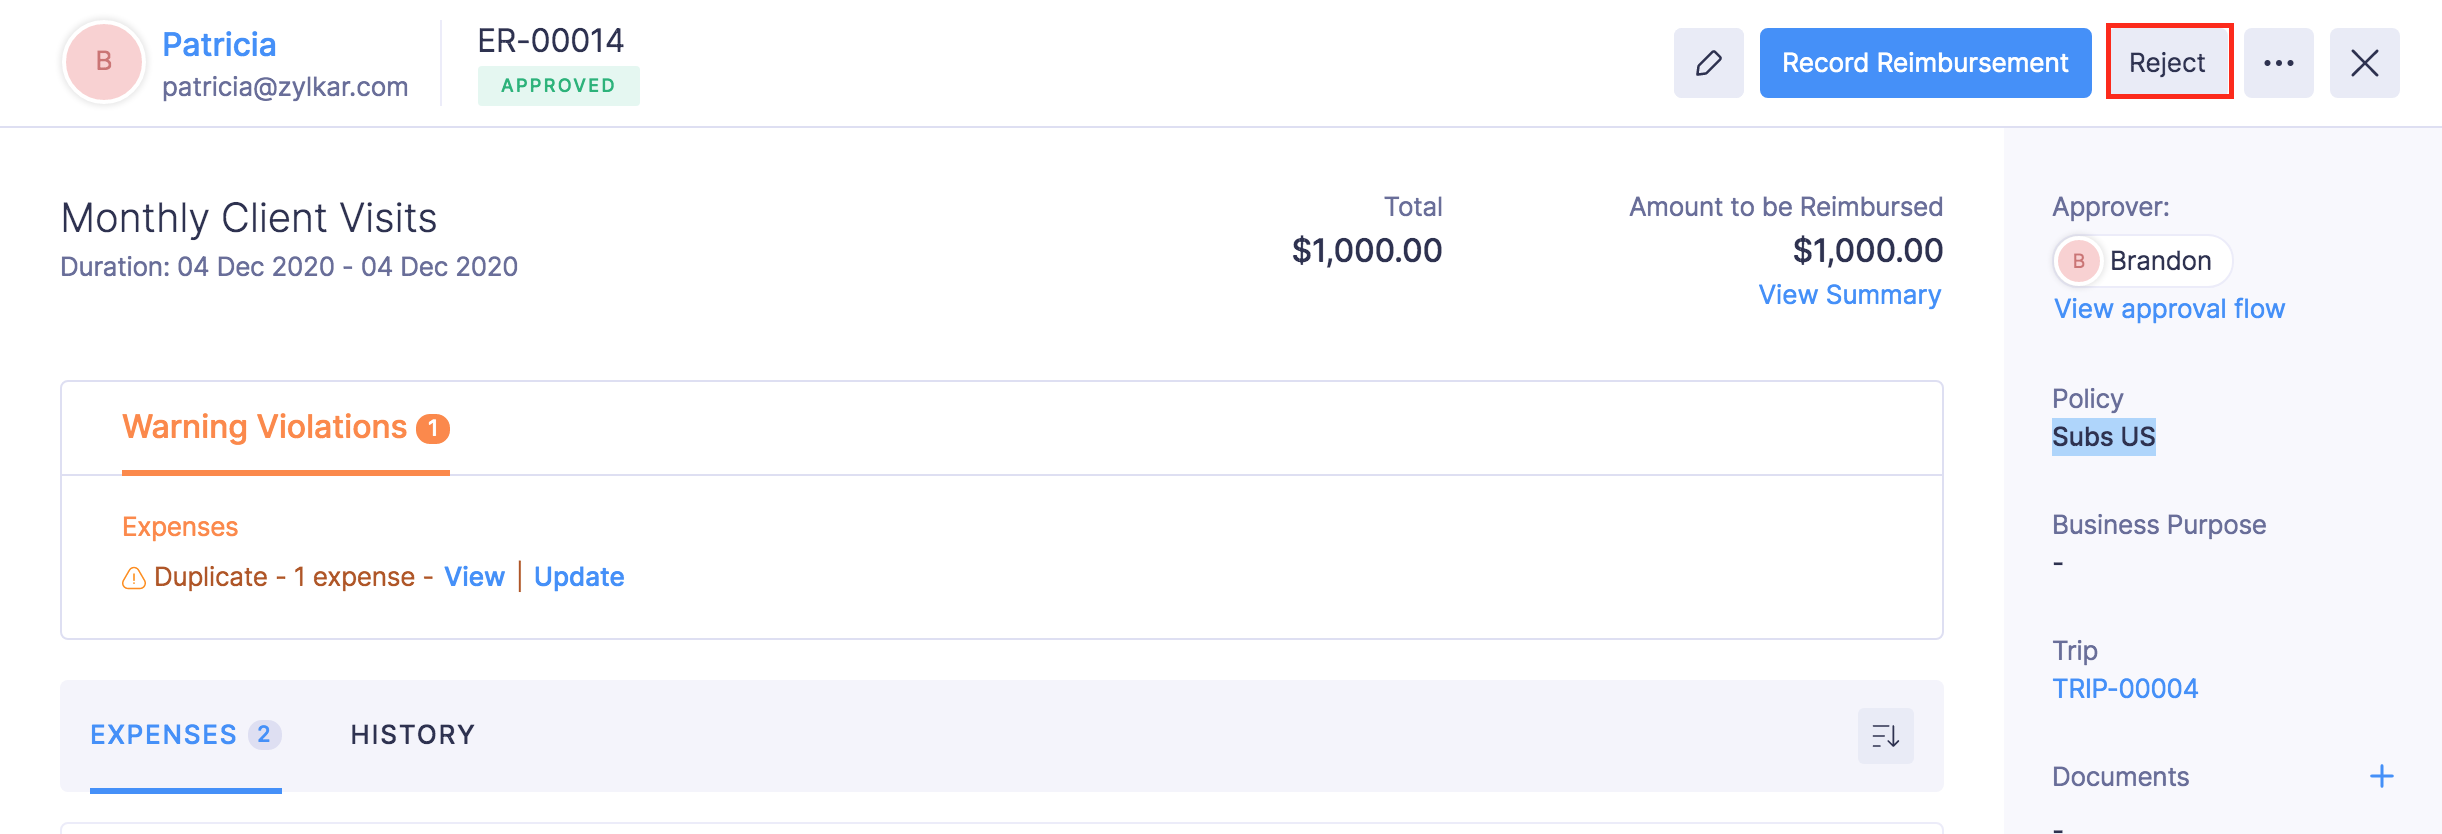Reject the expense report
This screenshot has height=834, width=2442.
[x=2168, y=63]
